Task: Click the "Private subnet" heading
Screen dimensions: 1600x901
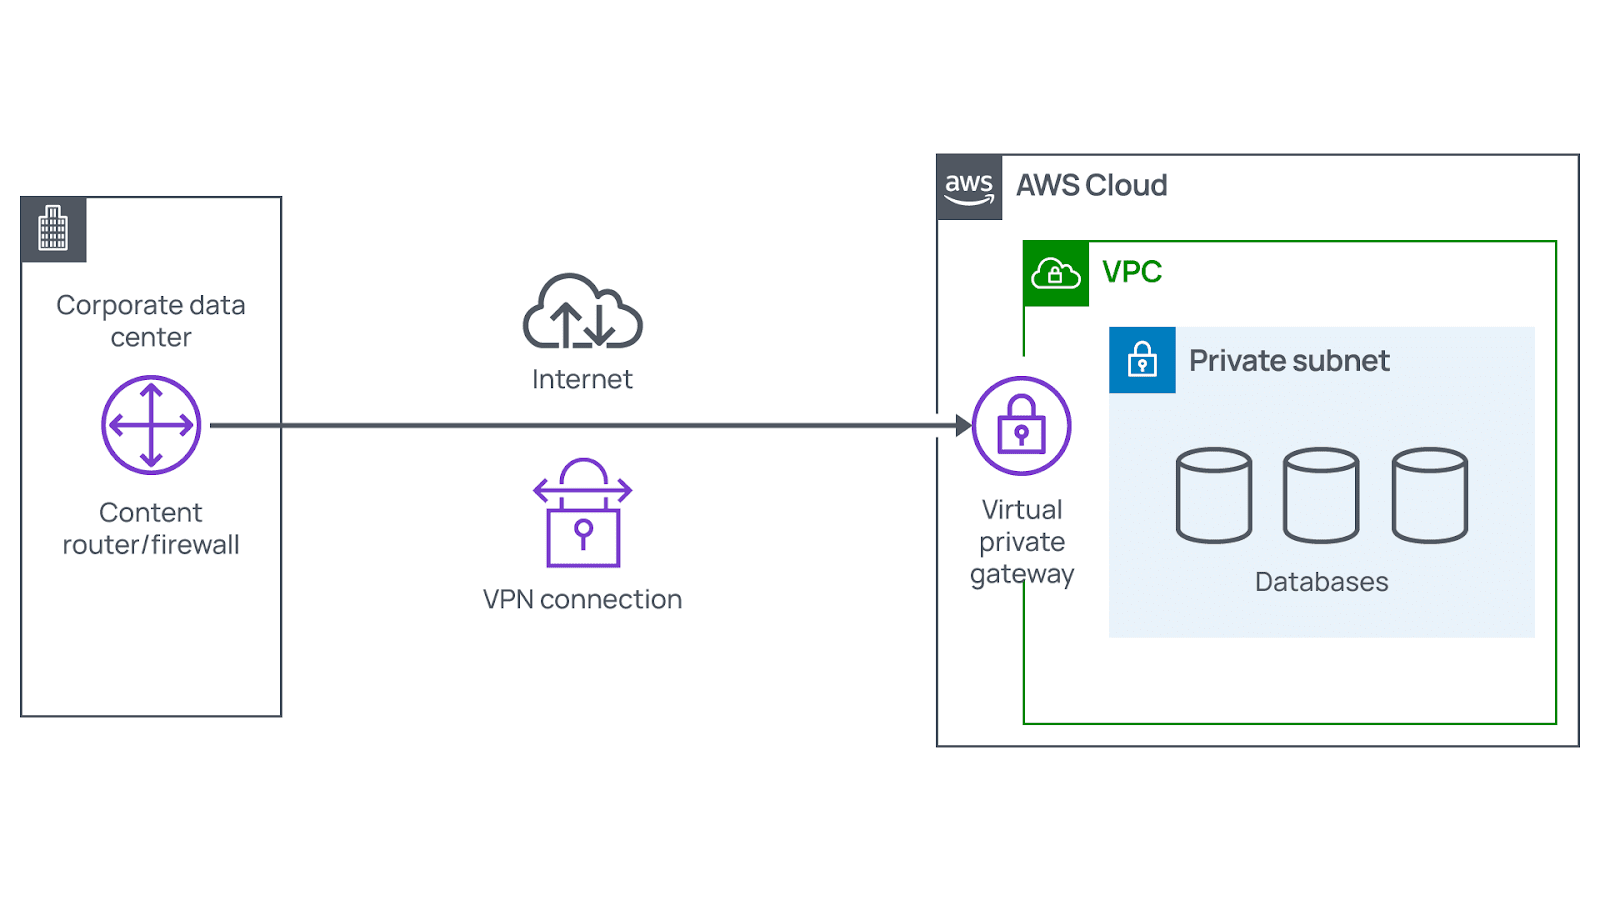Action: pyautogui.click(x=1288, y=361)
